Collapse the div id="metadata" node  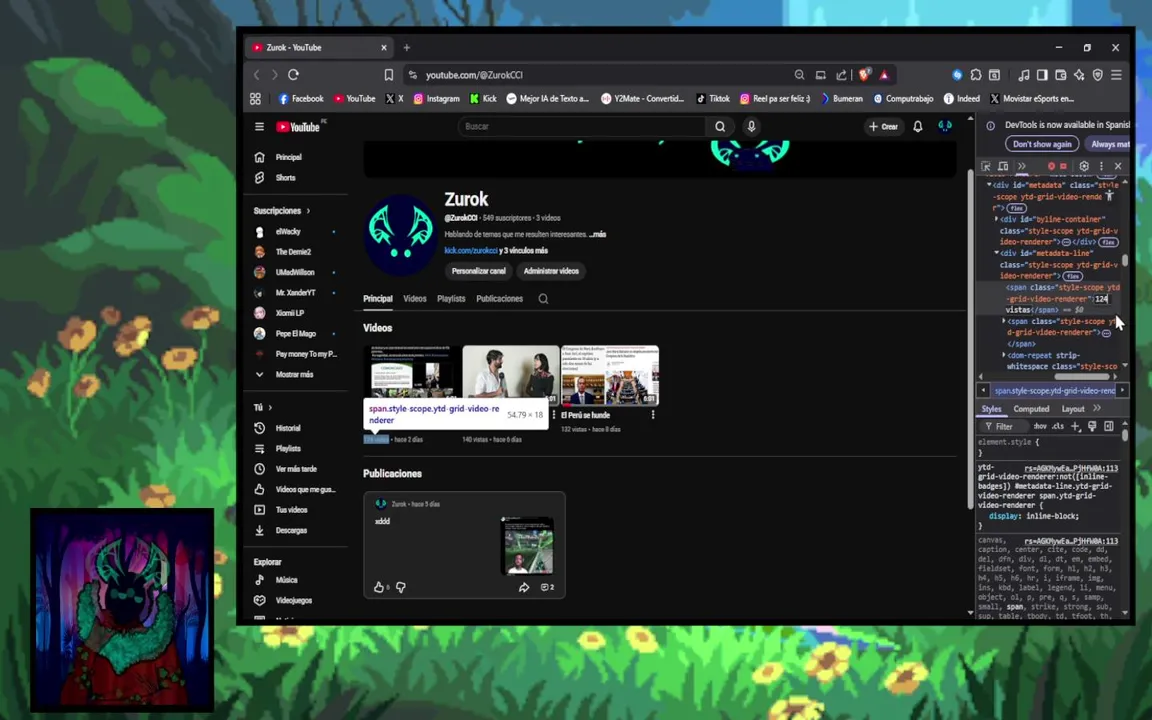click(989, 185)
